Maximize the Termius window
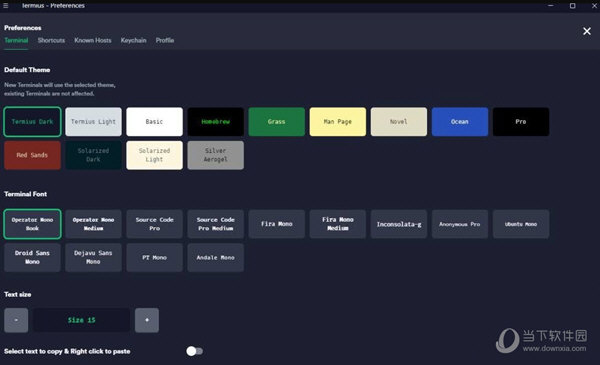 572,5
